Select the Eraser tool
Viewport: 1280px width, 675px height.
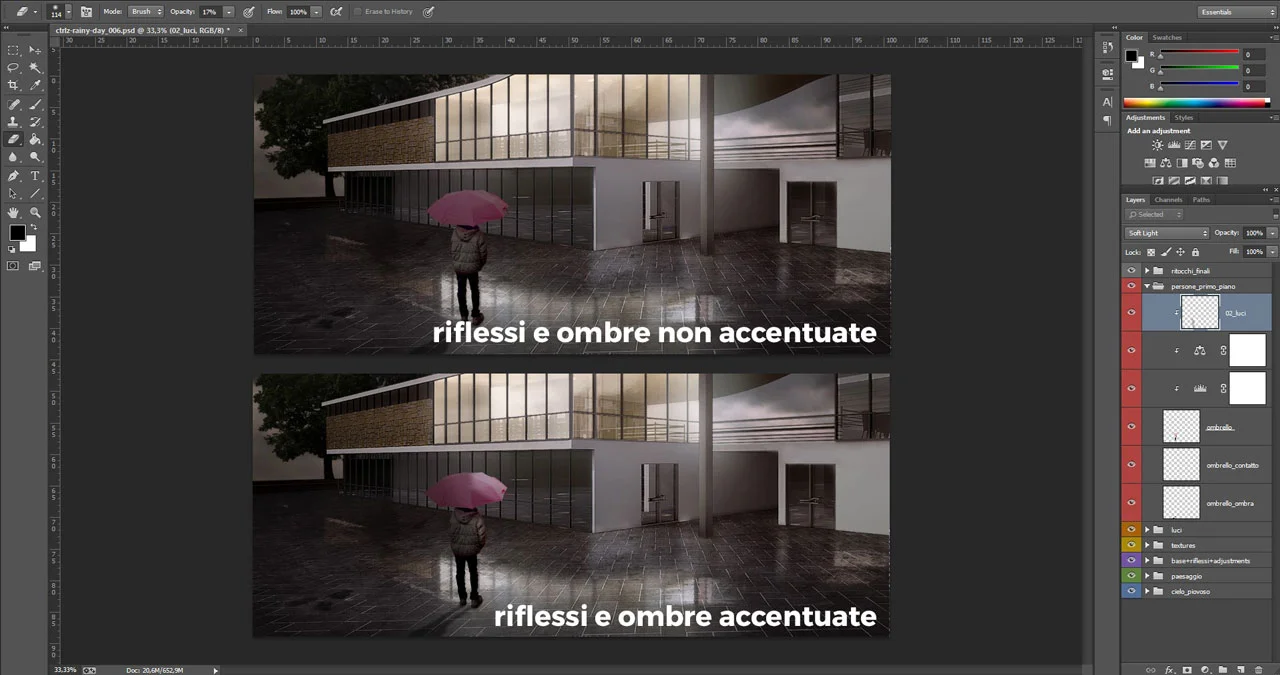[x=14, y=140]
